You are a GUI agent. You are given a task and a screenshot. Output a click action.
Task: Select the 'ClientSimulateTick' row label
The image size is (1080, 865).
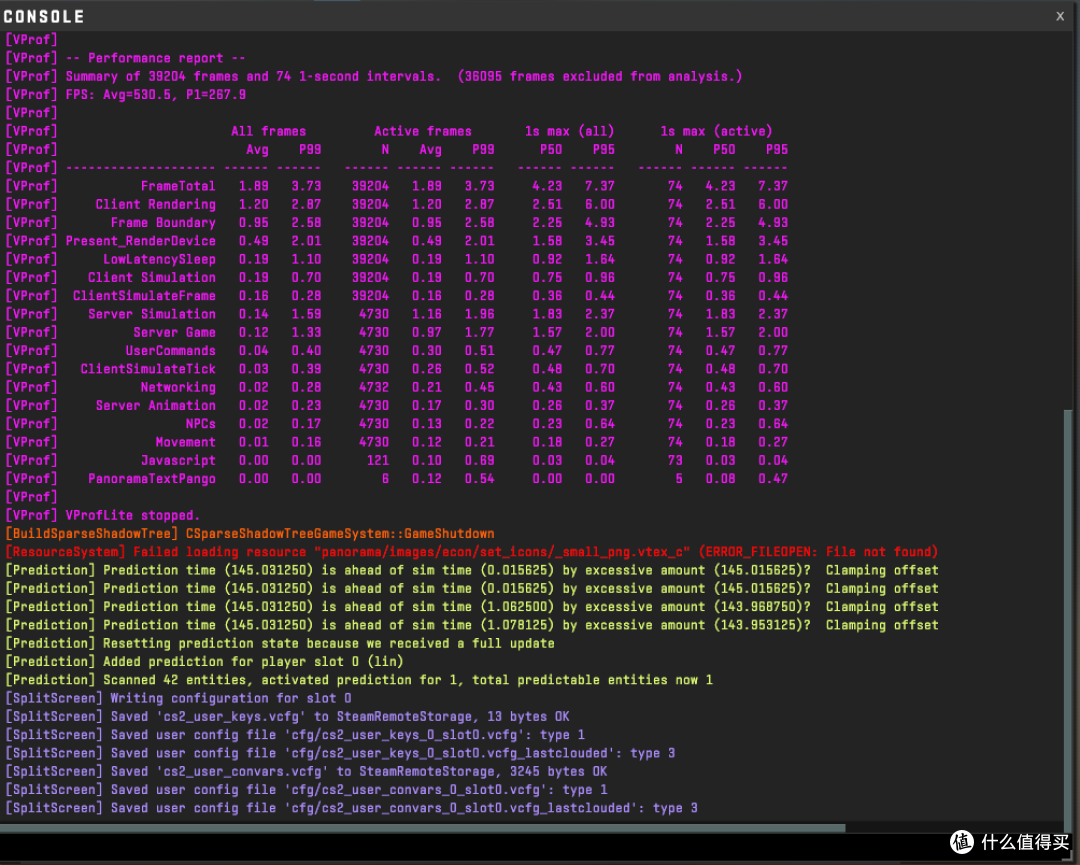(x=148, y=368)
